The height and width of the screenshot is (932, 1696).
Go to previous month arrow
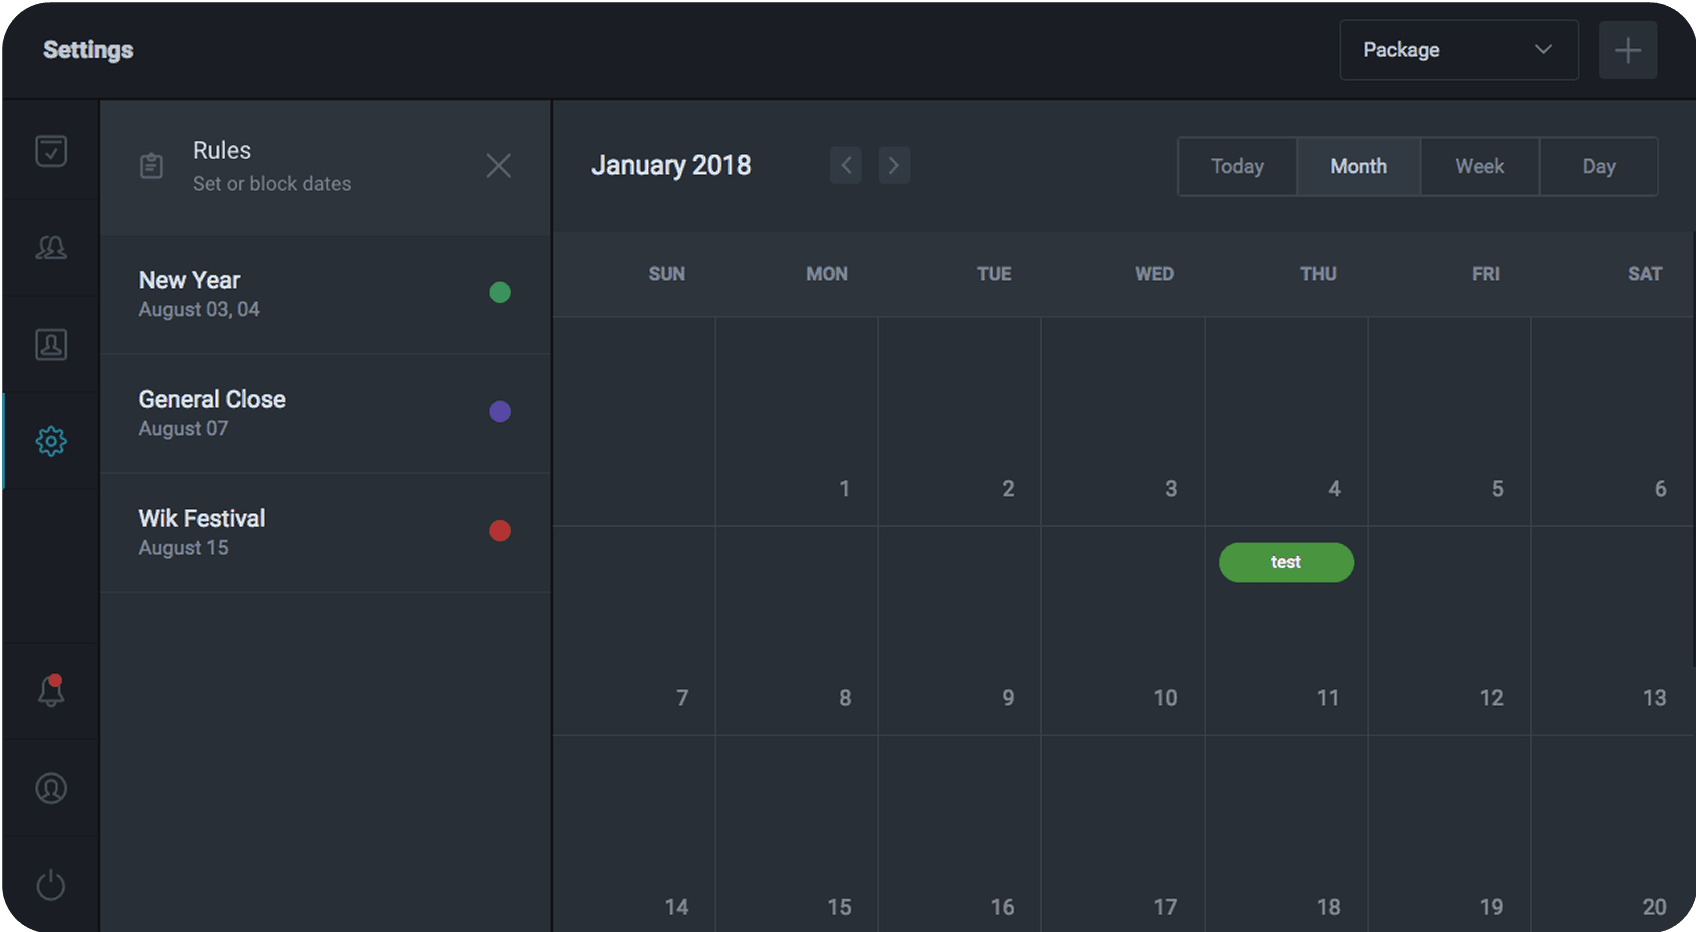846,166
